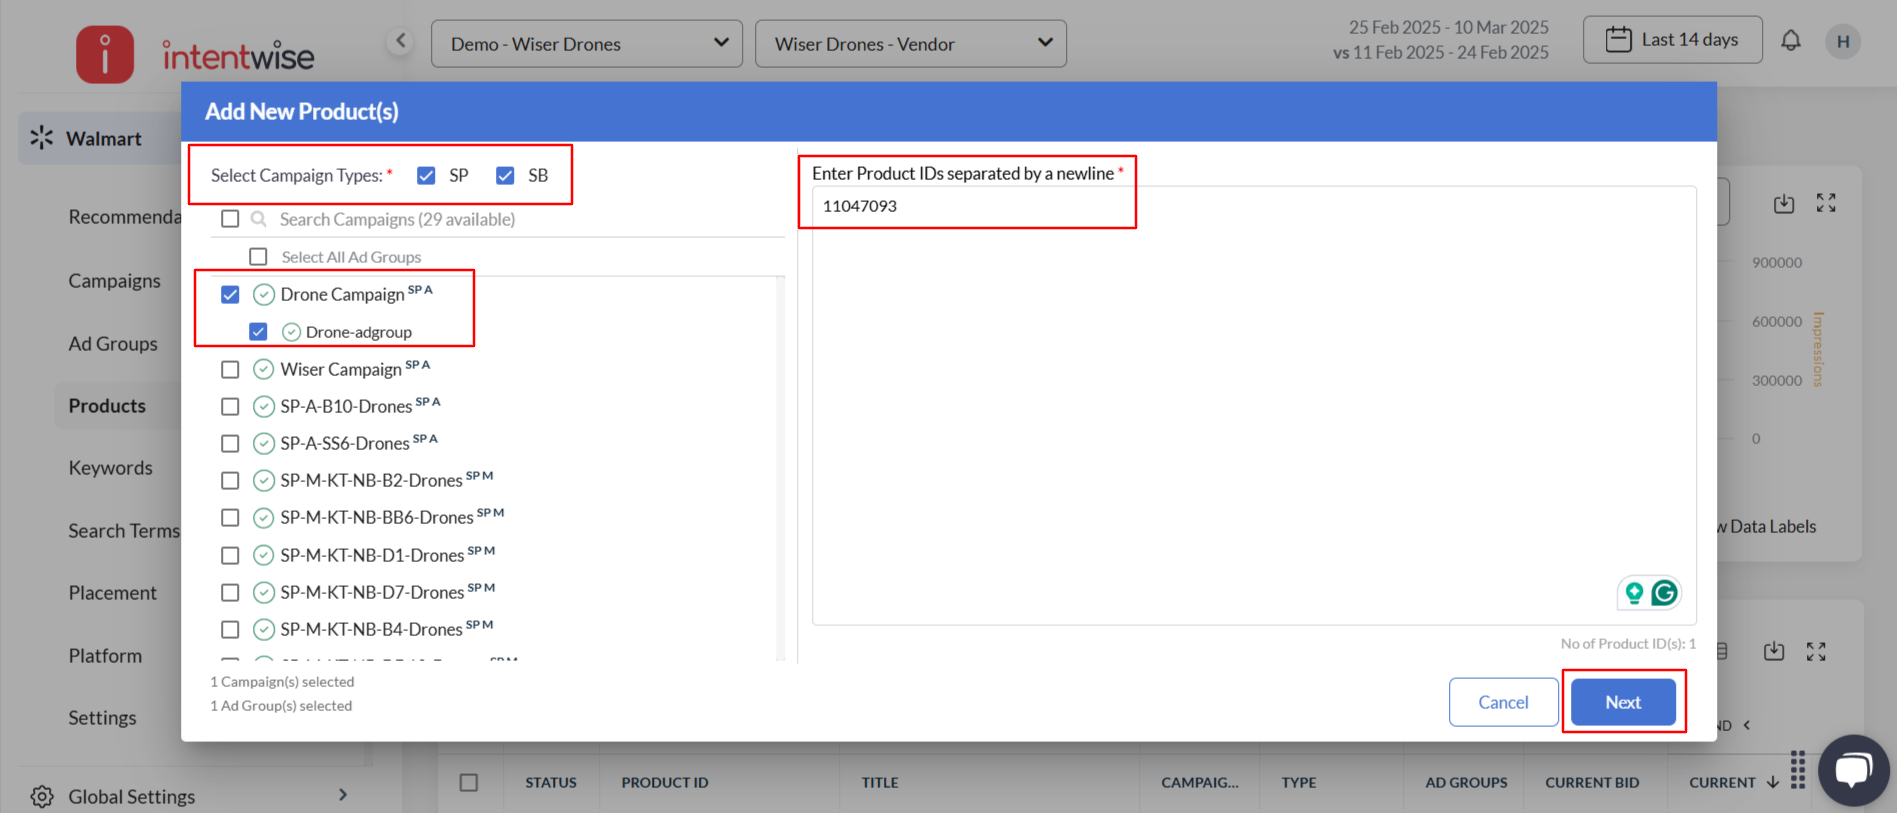
Task: Open Search Terms in sidebar
Action: pos(124,530)
